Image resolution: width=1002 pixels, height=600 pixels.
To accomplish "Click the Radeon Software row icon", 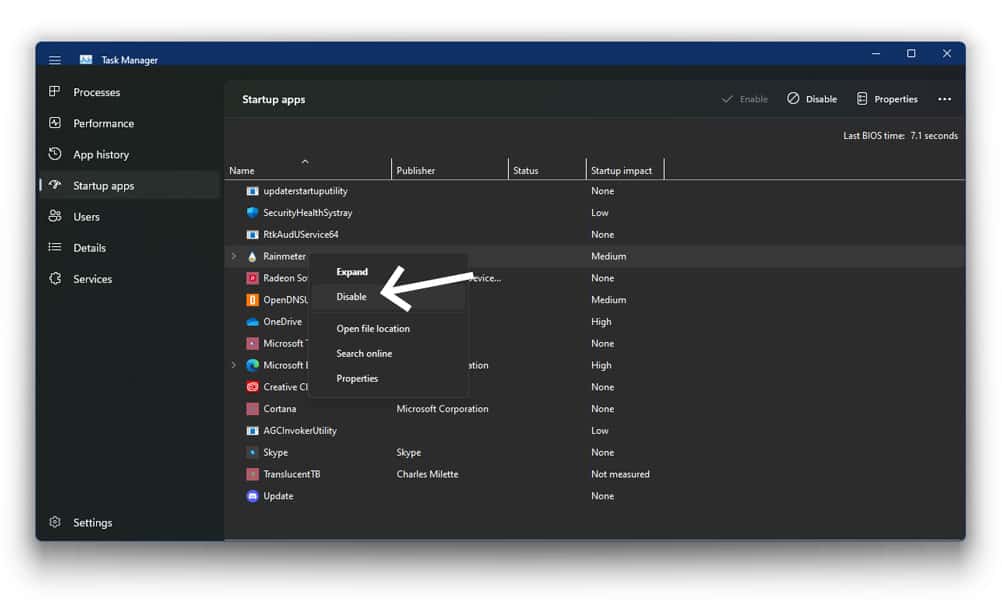I will tap(252, 278).
